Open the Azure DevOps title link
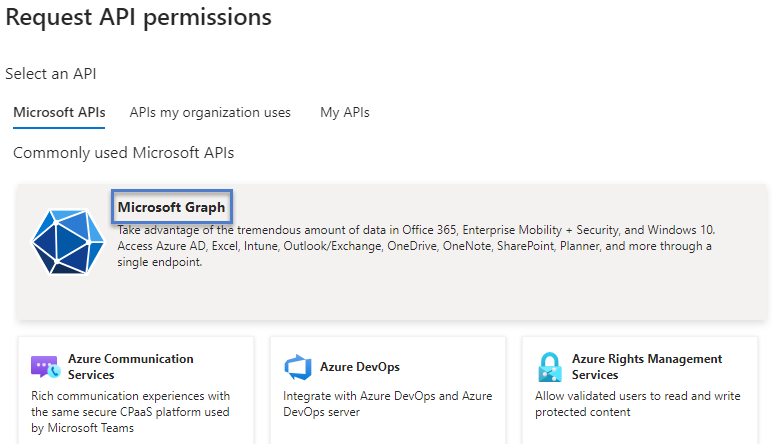The width and height of the screenshot is (772, 444). coord(360,367)
